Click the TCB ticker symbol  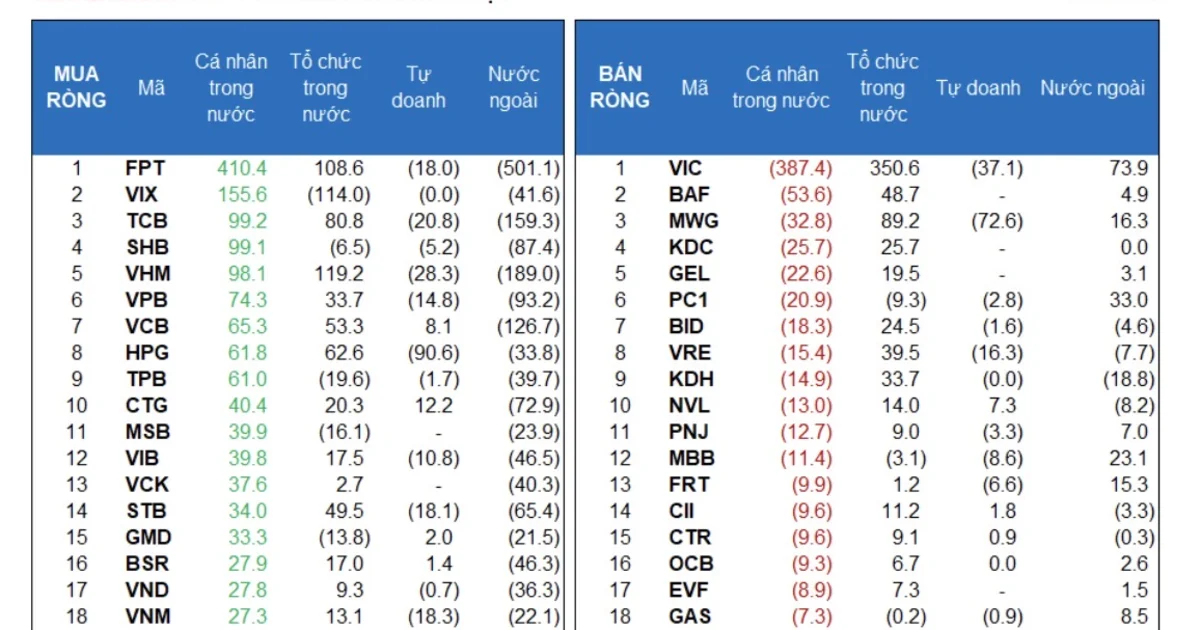coord(146,221)
